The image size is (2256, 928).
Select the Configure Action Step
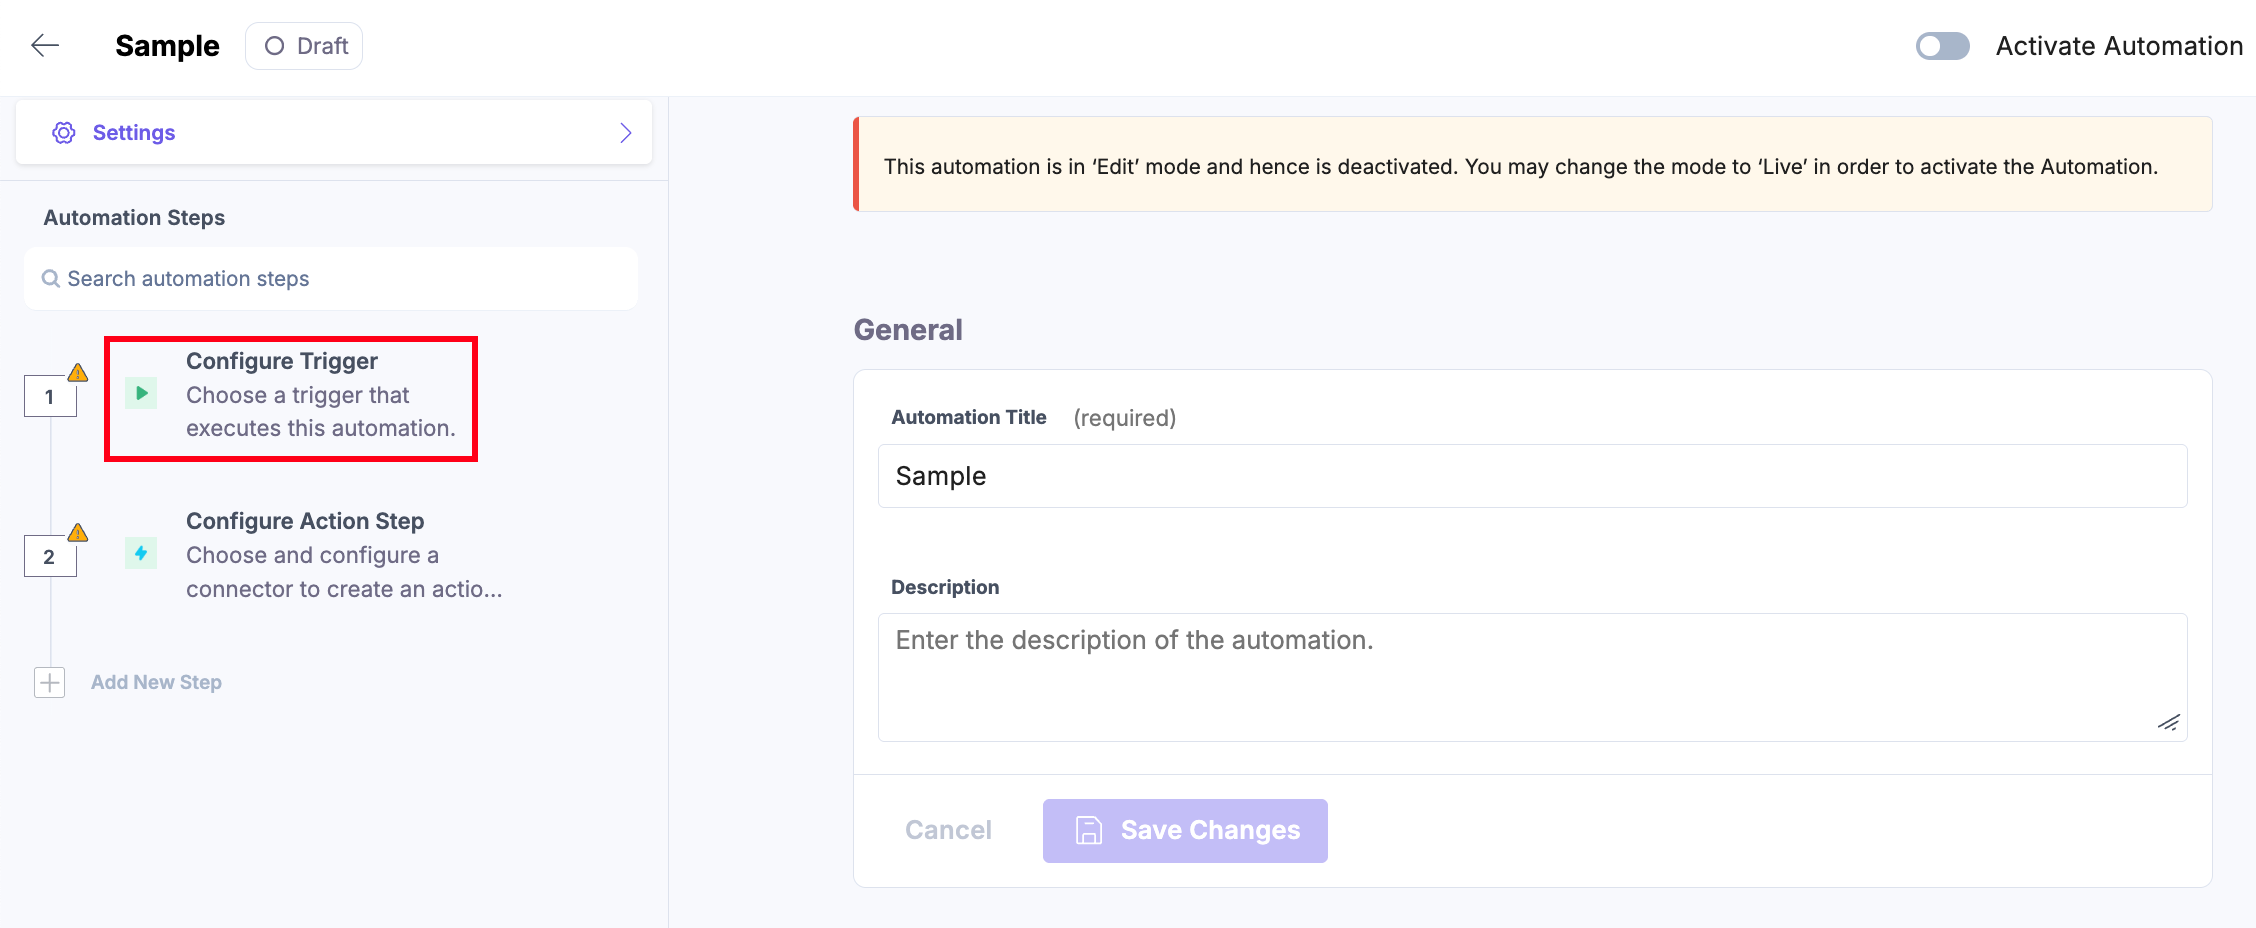pos(305,554)
